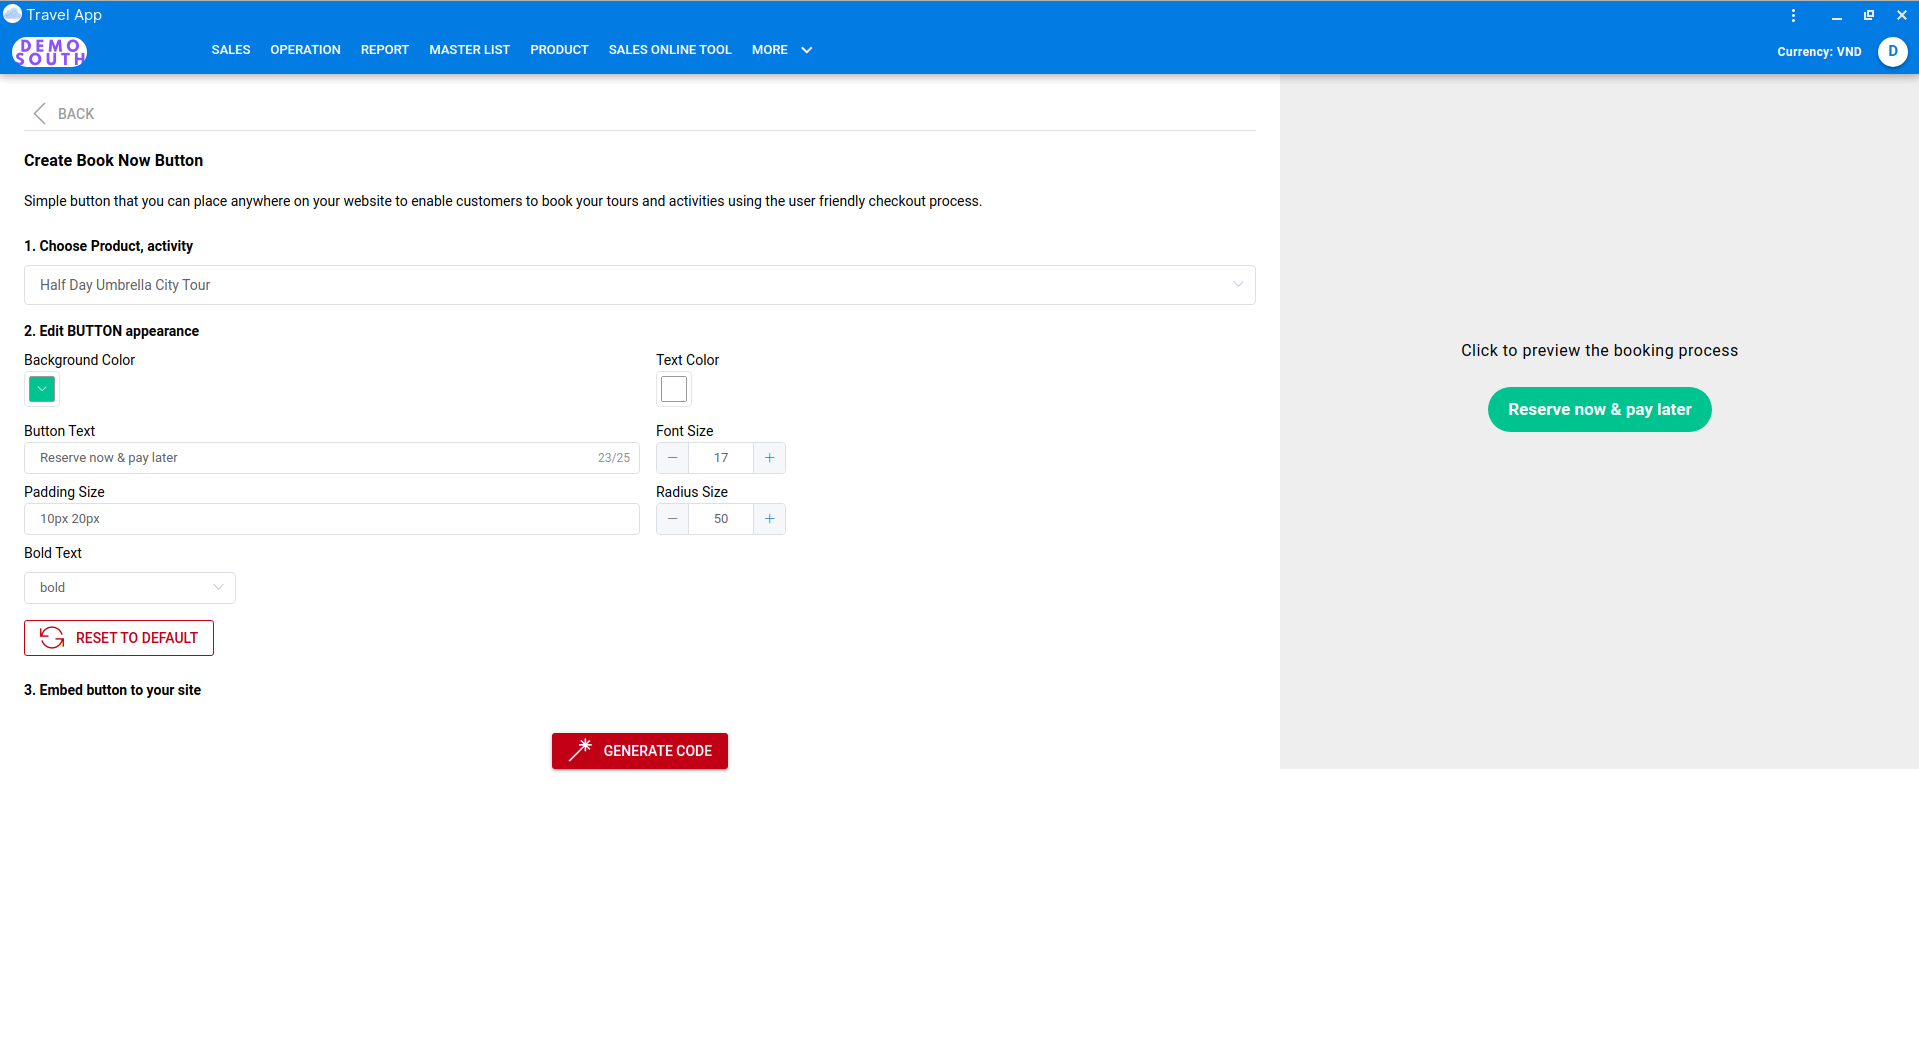Click the Reserve now & pay later preview button

coord(1598,409)
